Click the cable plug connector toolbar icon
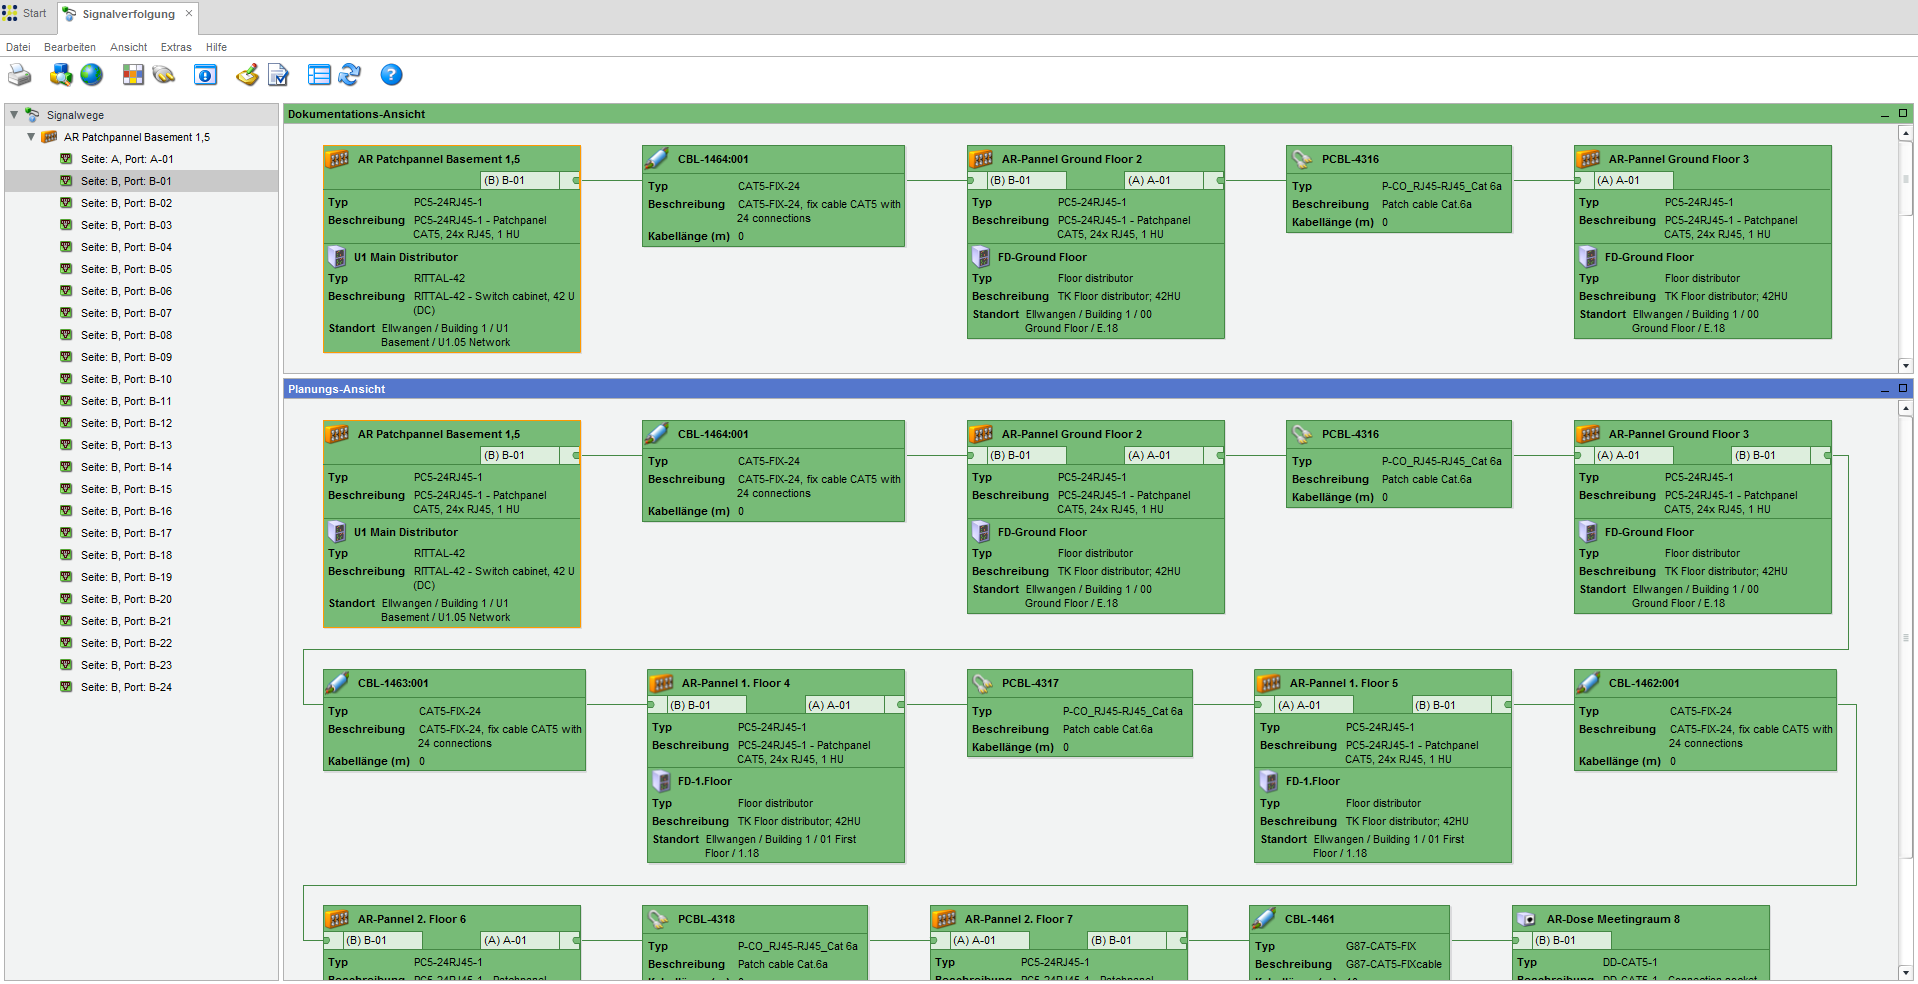Screen dimensions: 1918x984 pyautogui.click(x=164, y=75)
